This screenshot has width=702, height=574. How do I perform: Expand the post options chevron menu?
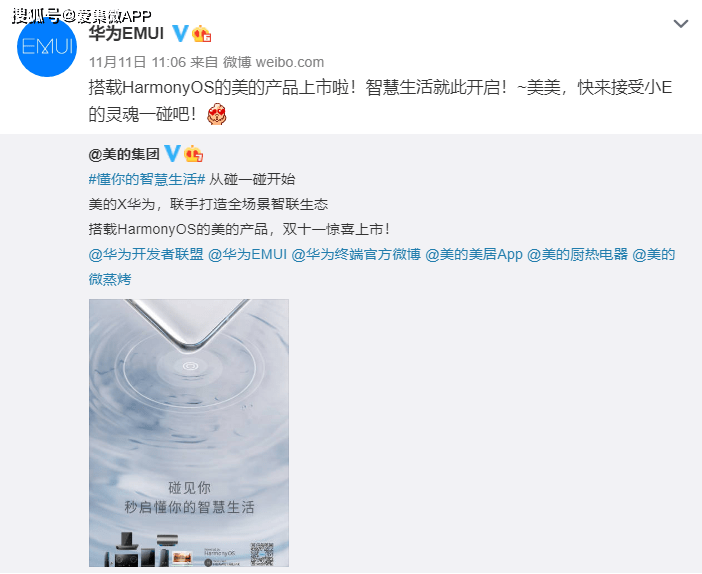(681, 23)
